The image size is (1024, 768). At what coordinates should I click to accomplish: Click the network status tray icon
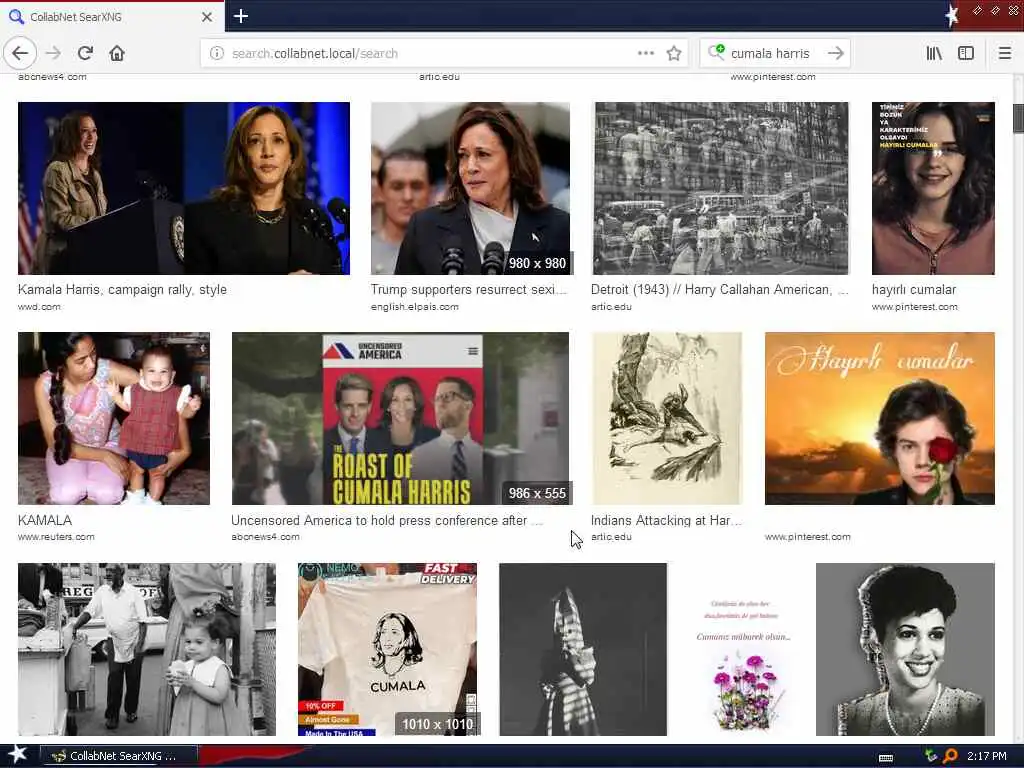931,756
